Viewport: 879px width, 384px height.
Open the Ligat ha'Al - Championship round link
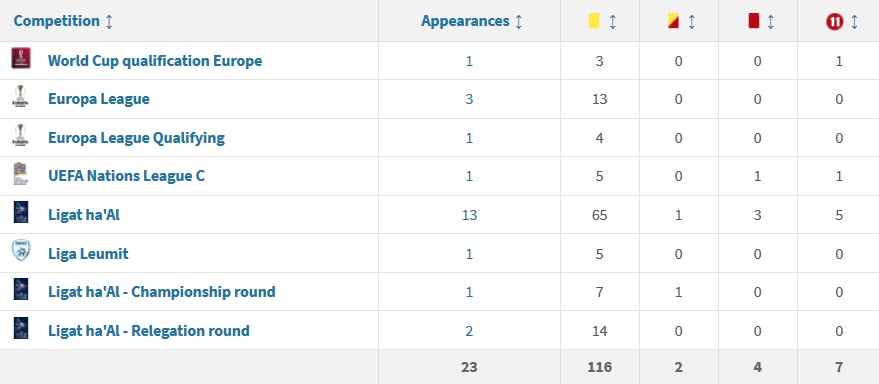point(161,292)
